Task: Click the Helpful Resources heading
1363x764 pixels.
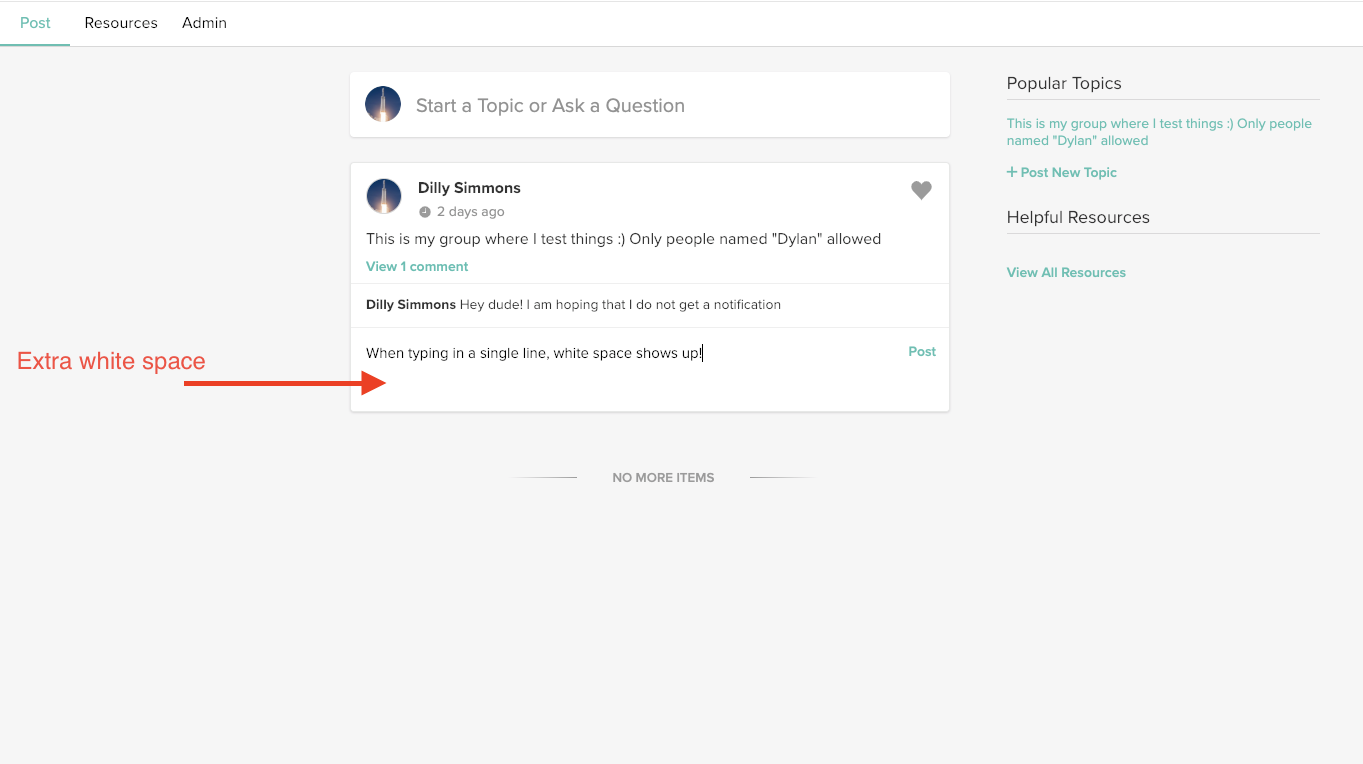Action: point(1078,218)
